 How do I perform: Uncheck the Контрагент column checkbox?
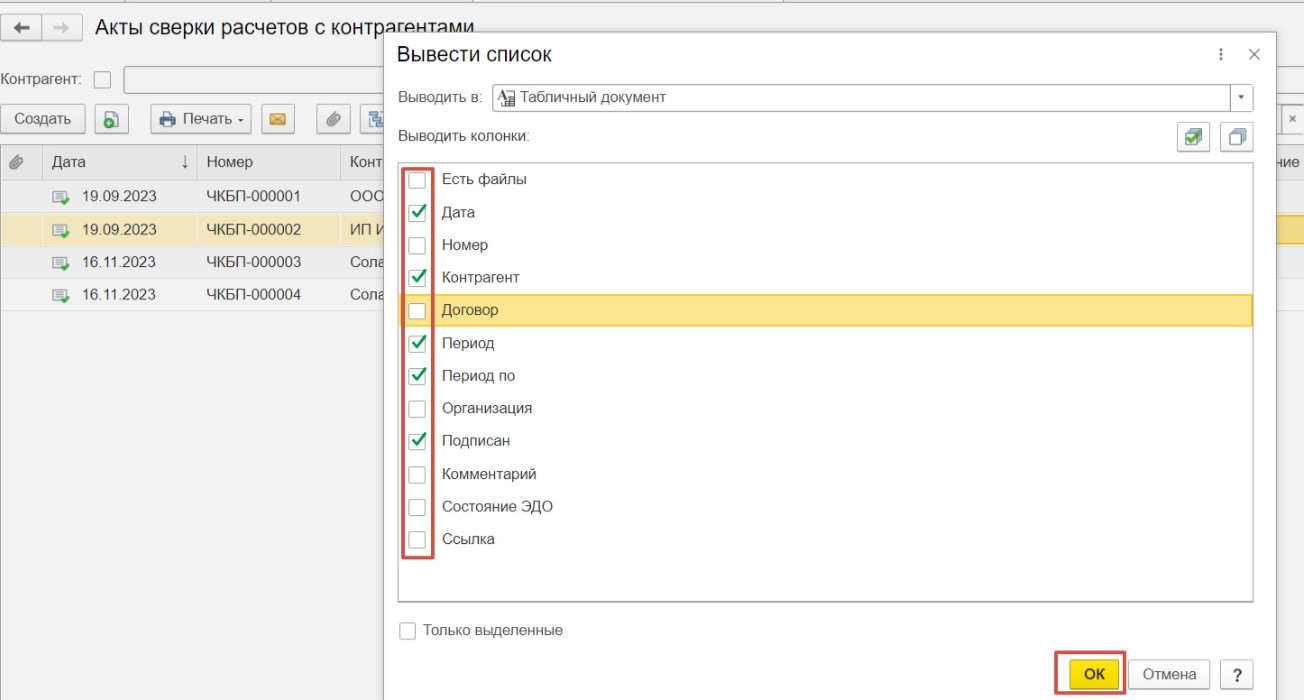point(417,278)
